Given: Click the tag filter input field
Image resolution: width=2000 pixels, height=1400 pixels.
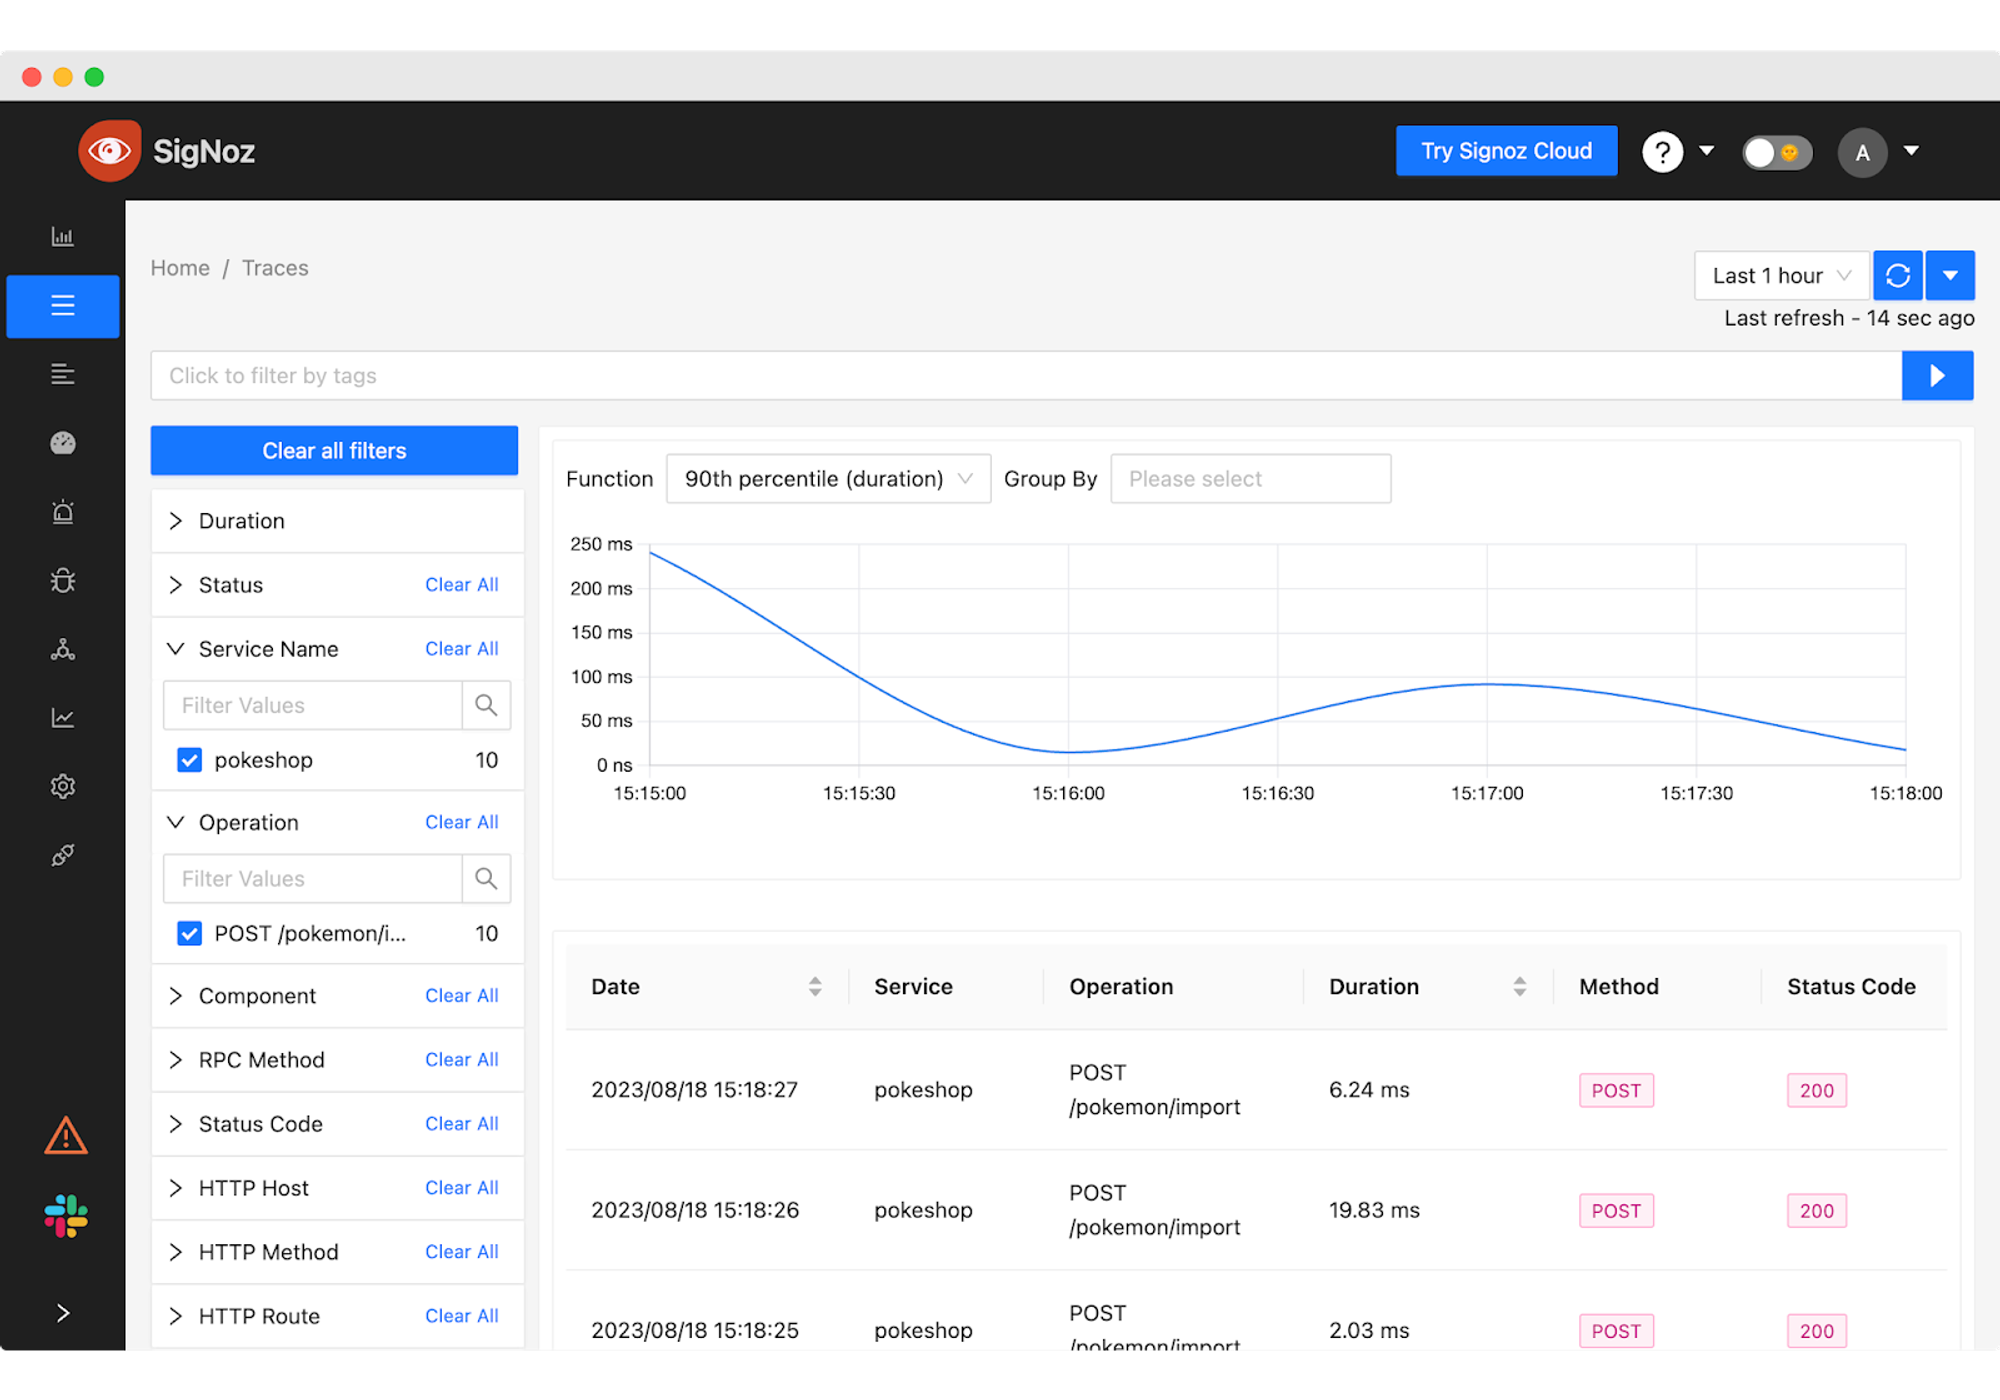Looking at the screenshot, I should 900,375.
